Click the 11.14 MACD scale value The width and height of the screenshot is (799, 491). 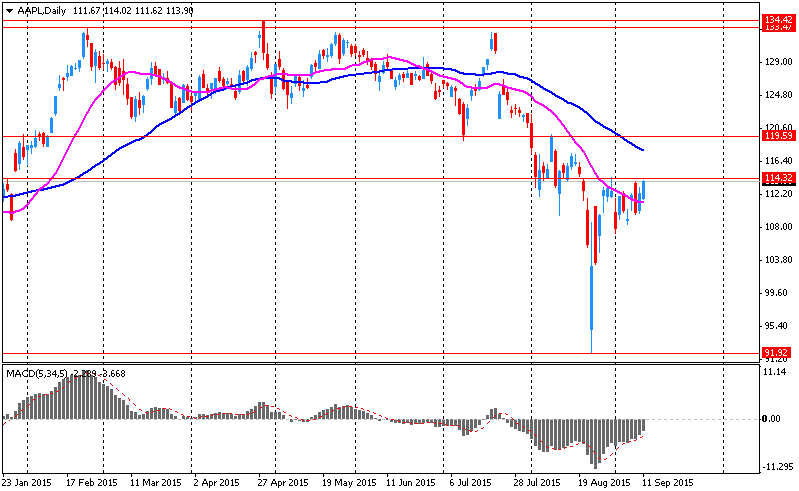(775, 372)
